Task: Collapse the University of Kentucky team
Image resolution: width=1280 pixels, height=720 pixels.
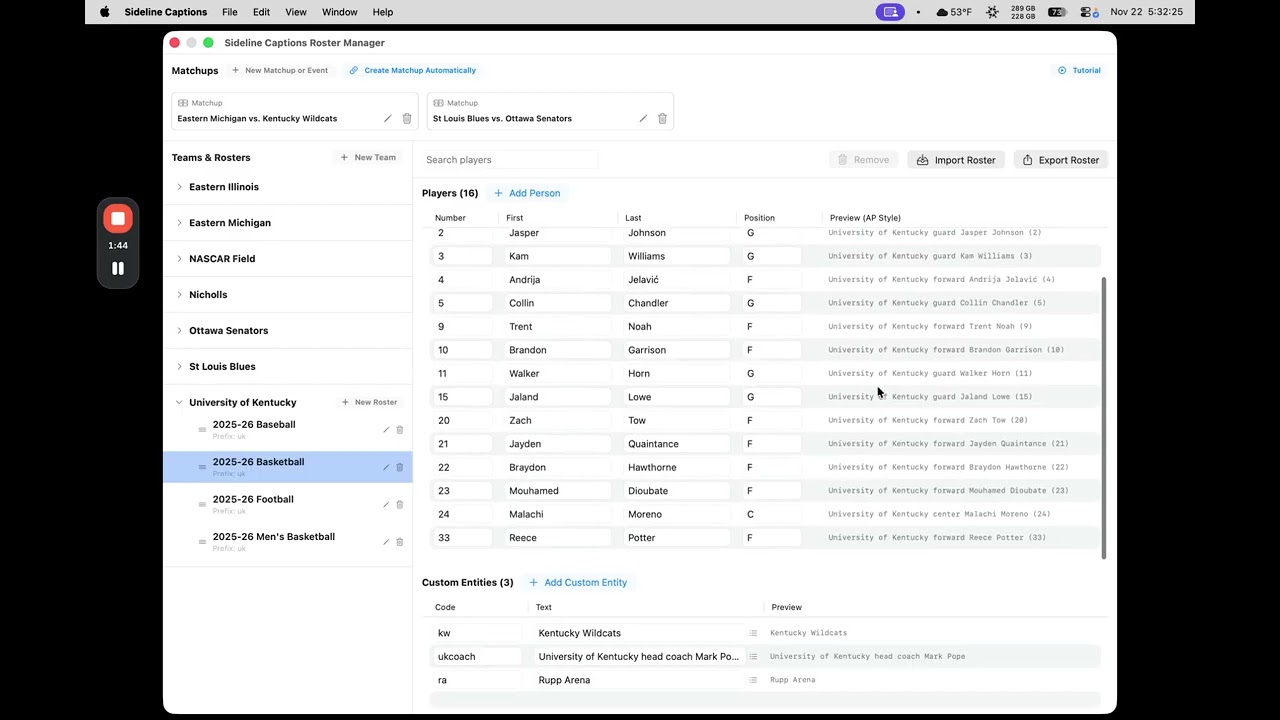Action: coord(179,403)
